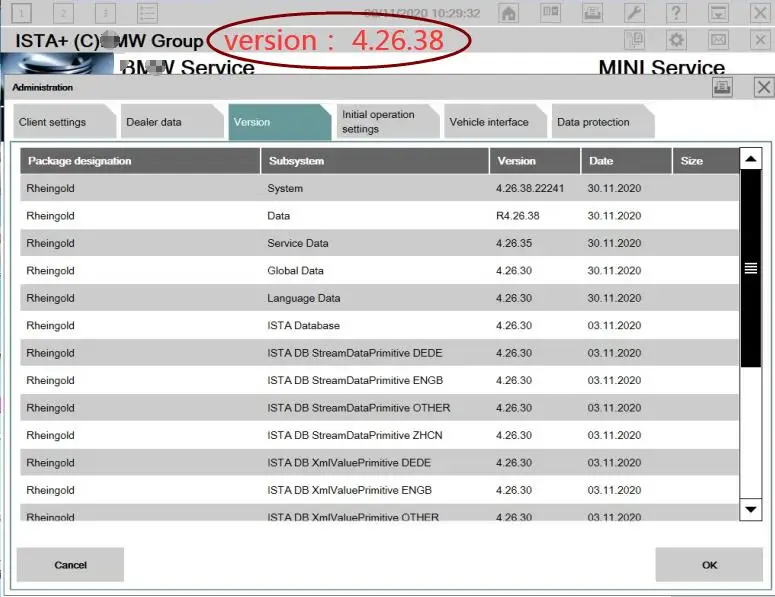Select ISTA DB XmlValuePrimitive DEDE row
The height and width of the screenshot is (597, 775).
(379, 463)
